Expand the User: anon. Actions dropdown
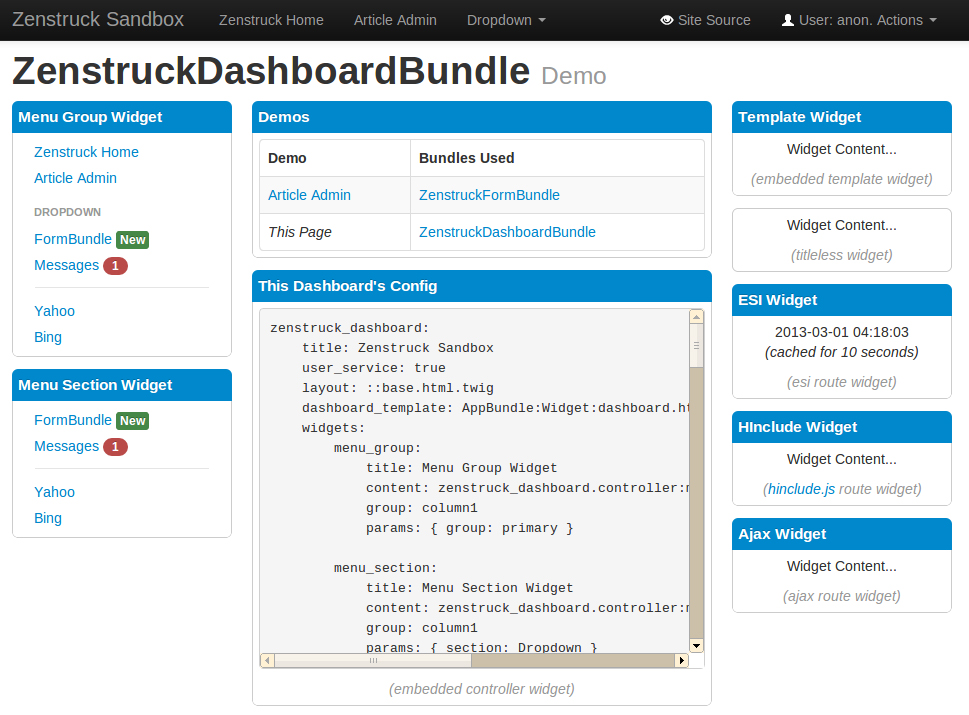Screen dimensions: 969x715 tap(860, 20)
